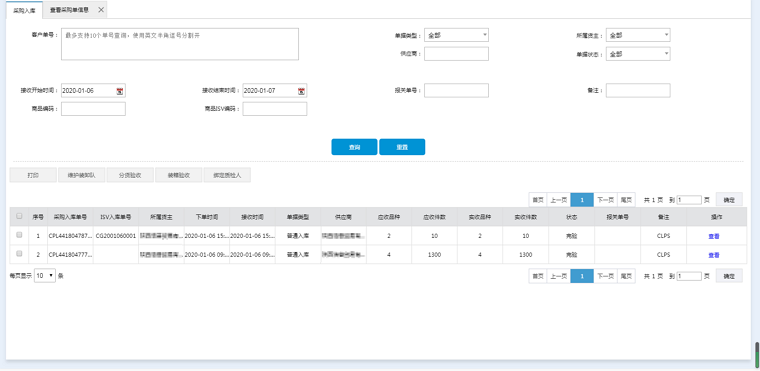This screenshot has height=371, width=760.
Task: Check the row 2 checkbox (1300 items)
Action: (x=19, y=254)
